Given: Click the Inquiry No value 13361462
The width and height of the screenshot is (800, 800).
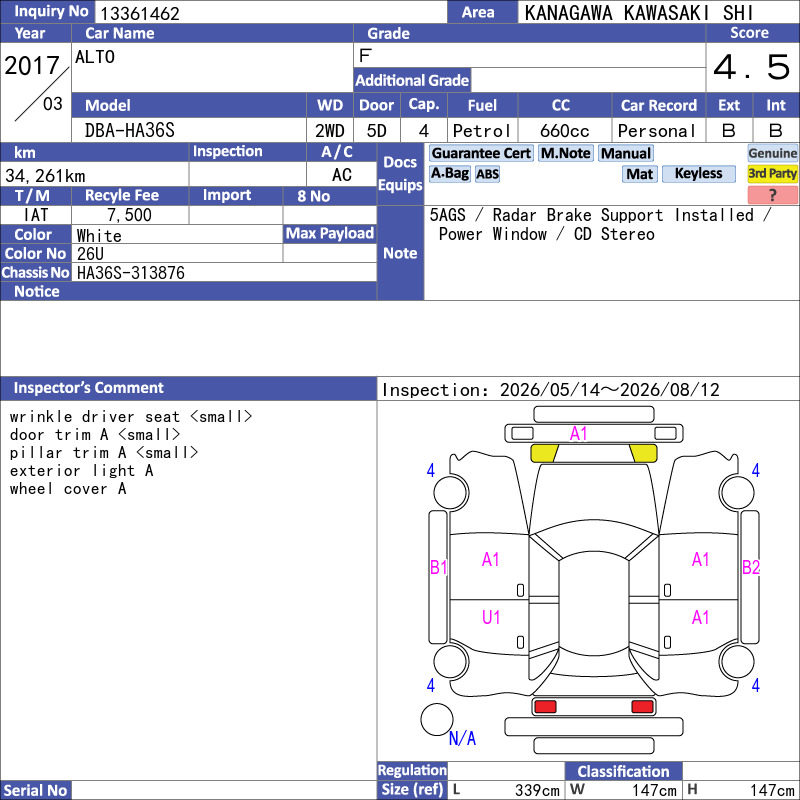Looking at the screenshot, I should click(x=140, y=13).
